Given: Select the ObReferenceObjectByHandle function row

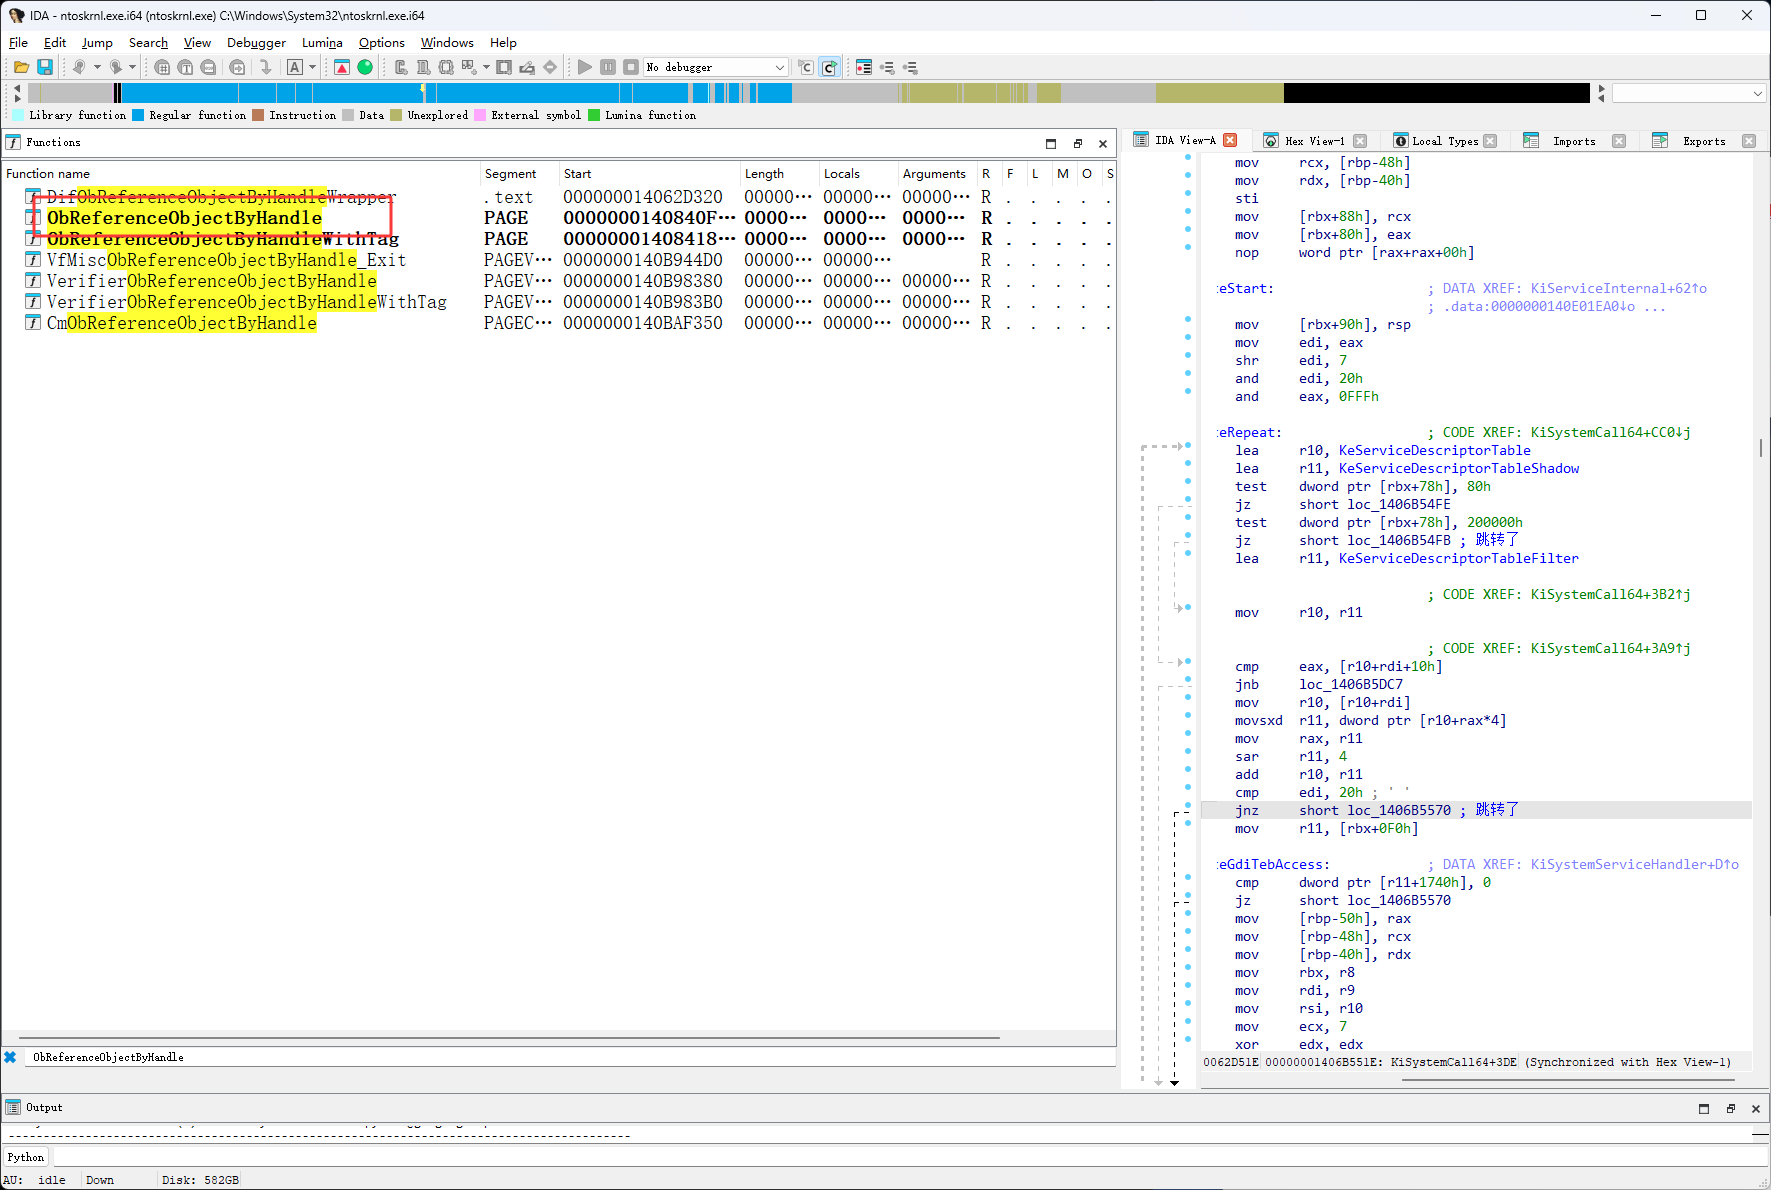Looking at the screenshot, I should pos(558,218).
